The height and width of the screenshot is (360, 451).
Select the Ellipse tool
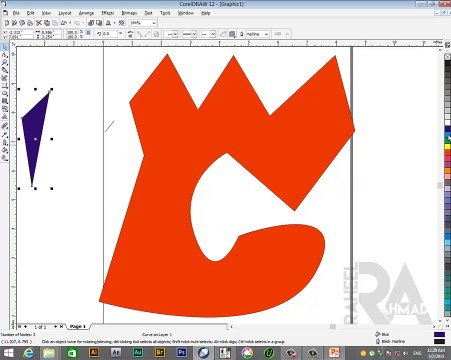[x=4, y=93]
